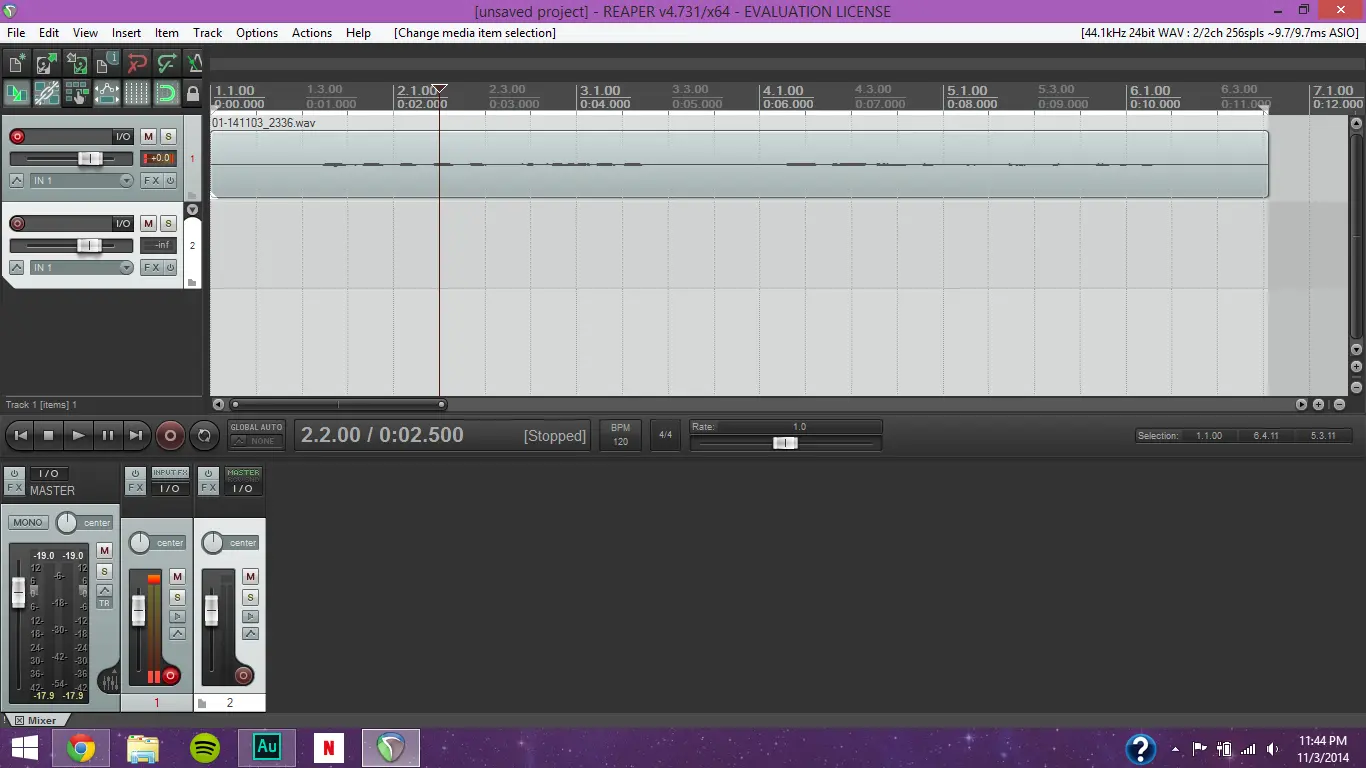Open Spotify from the Windows taskbar
The width and height of the screenshot is (1366, 768).
pyautogui.click(x=205, y=748)
